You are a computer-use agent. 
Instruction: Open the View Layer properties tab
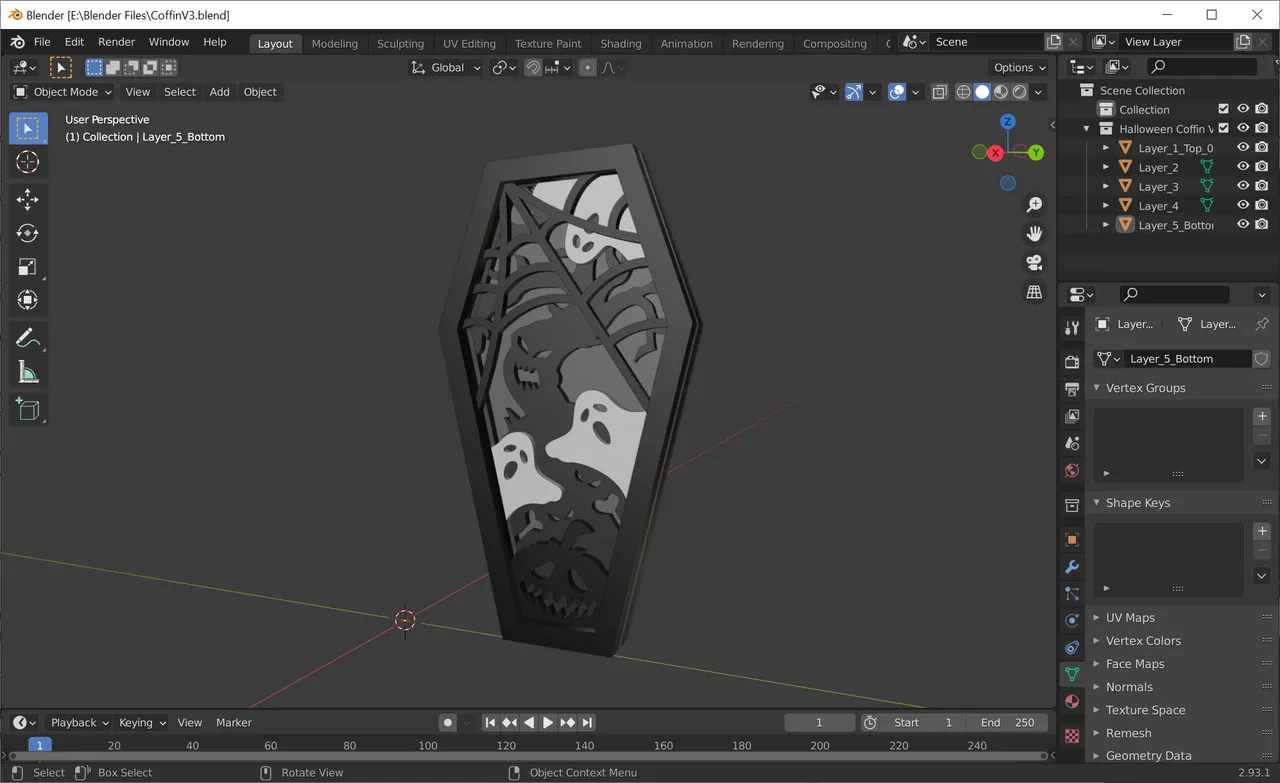1072,416
